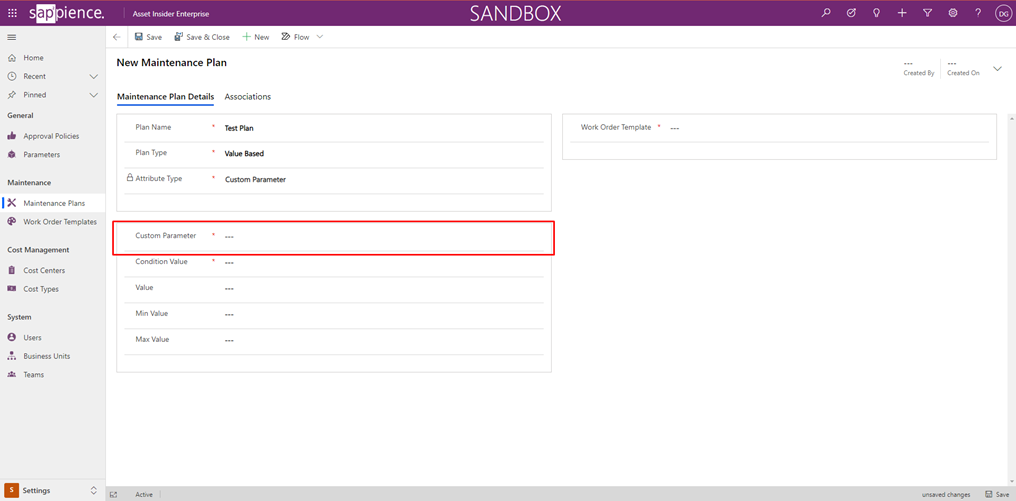Expand the Pinned section chevron
The height and width of the screenshot is (501, 1016).
pos(94,95)
